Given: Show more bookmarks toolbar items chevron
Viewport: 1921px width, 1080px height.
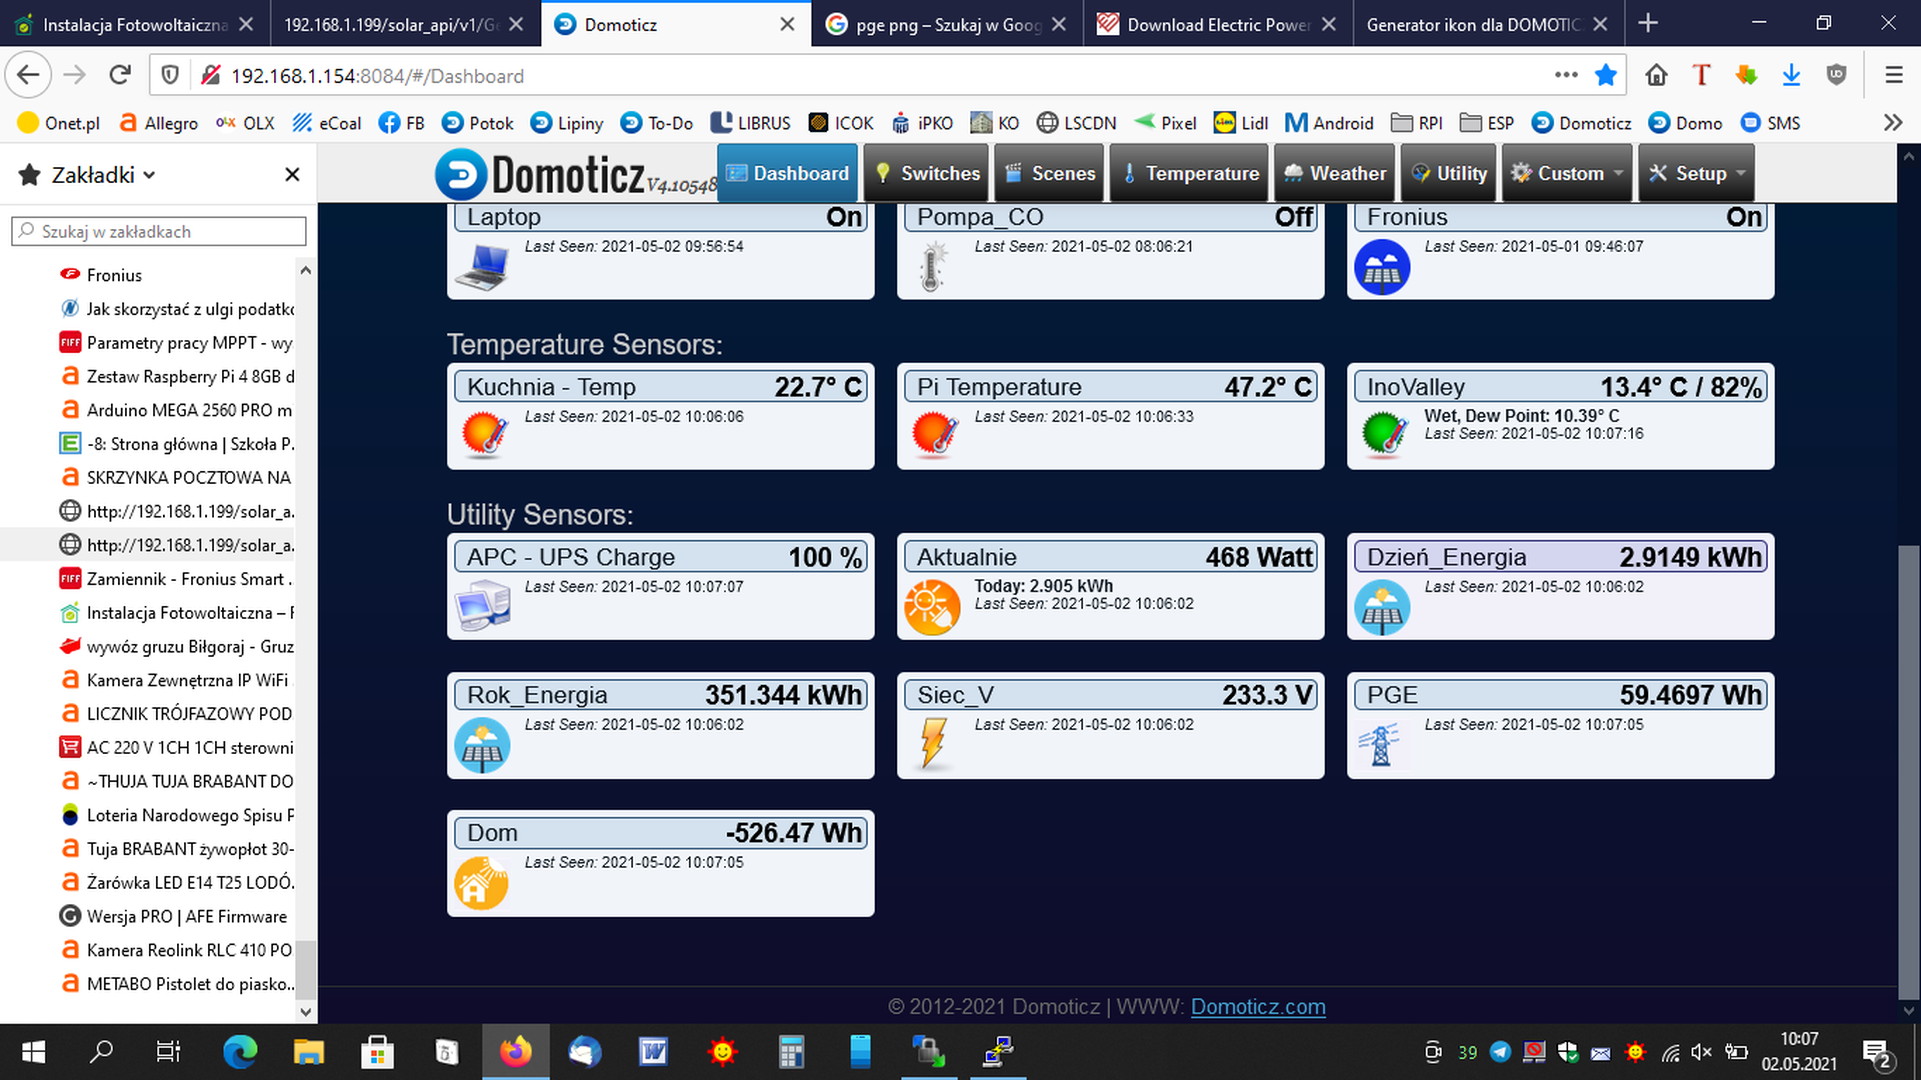Looking at the screenshot, I should pos(1893,123).
